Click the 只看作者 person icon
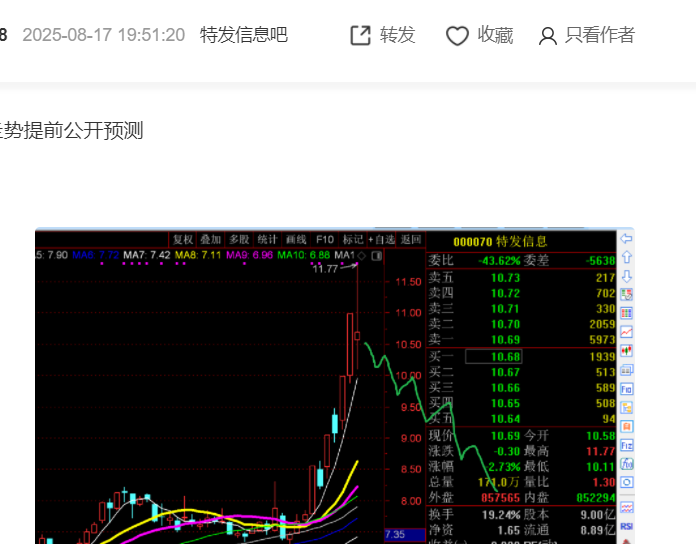 click(548, 36)
